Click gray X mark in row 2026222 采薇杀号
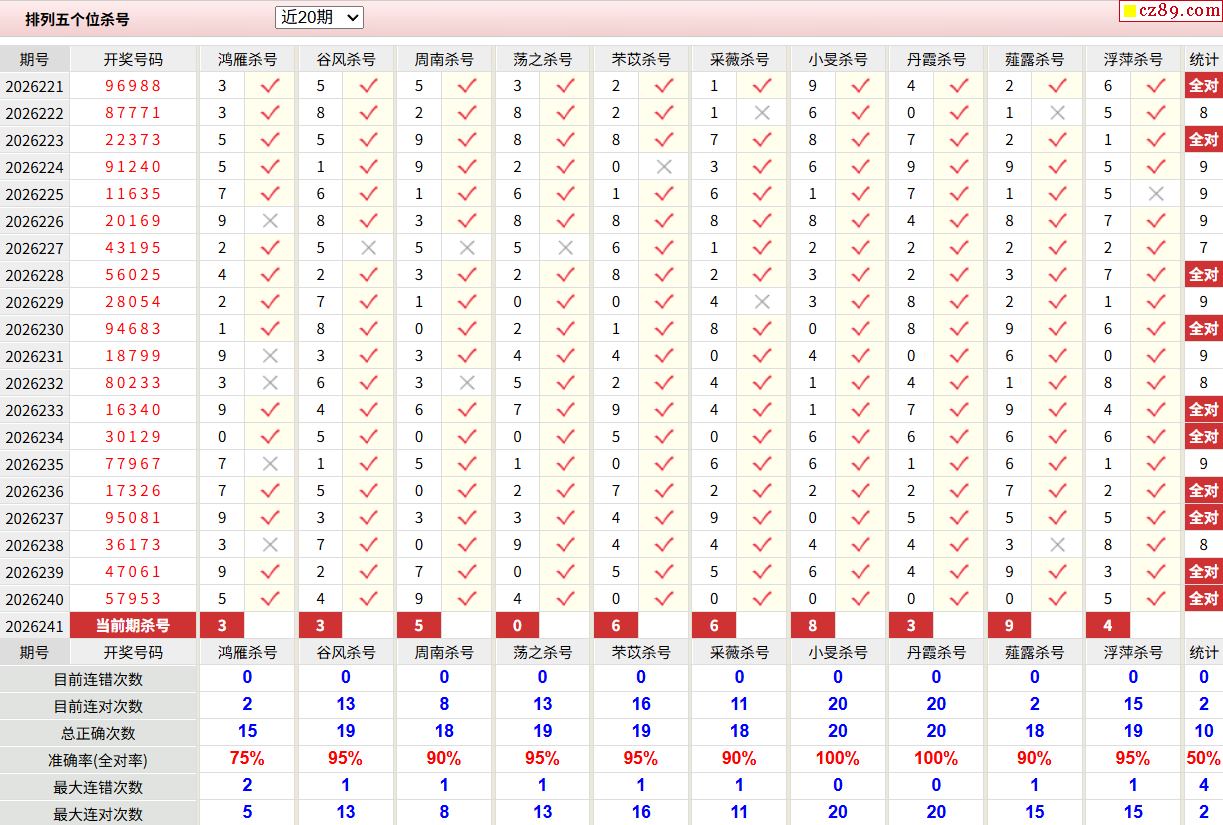The width and height of the screenshot is (1223, 825). [x=762, y=113]
